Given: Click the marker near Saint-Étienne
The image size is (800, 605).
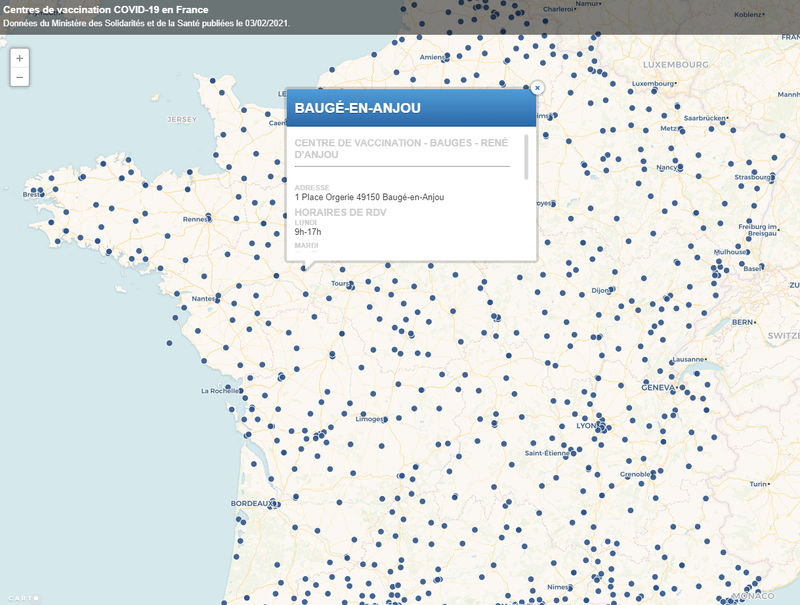Looking at the screenshot, I should pyautogui.click(x=574, y=452).
